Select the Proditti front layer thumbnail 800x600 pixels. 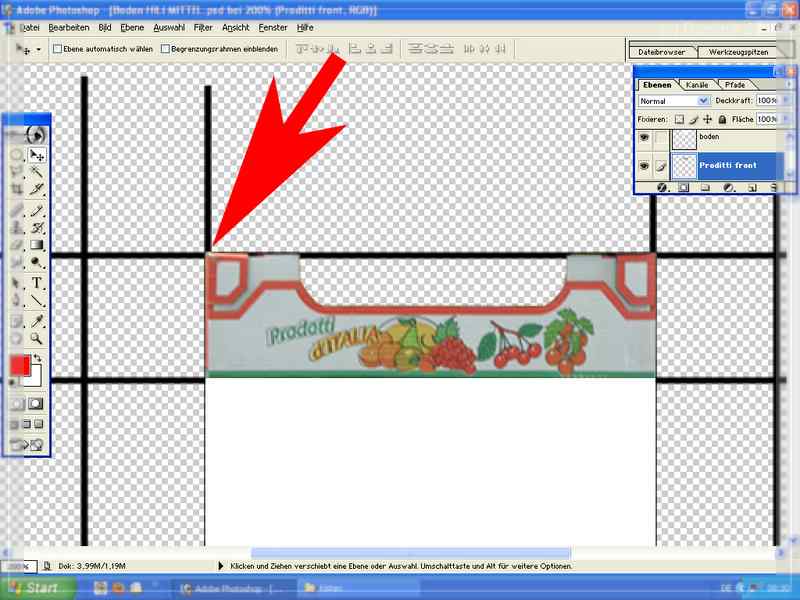click(x=684, y=166)
